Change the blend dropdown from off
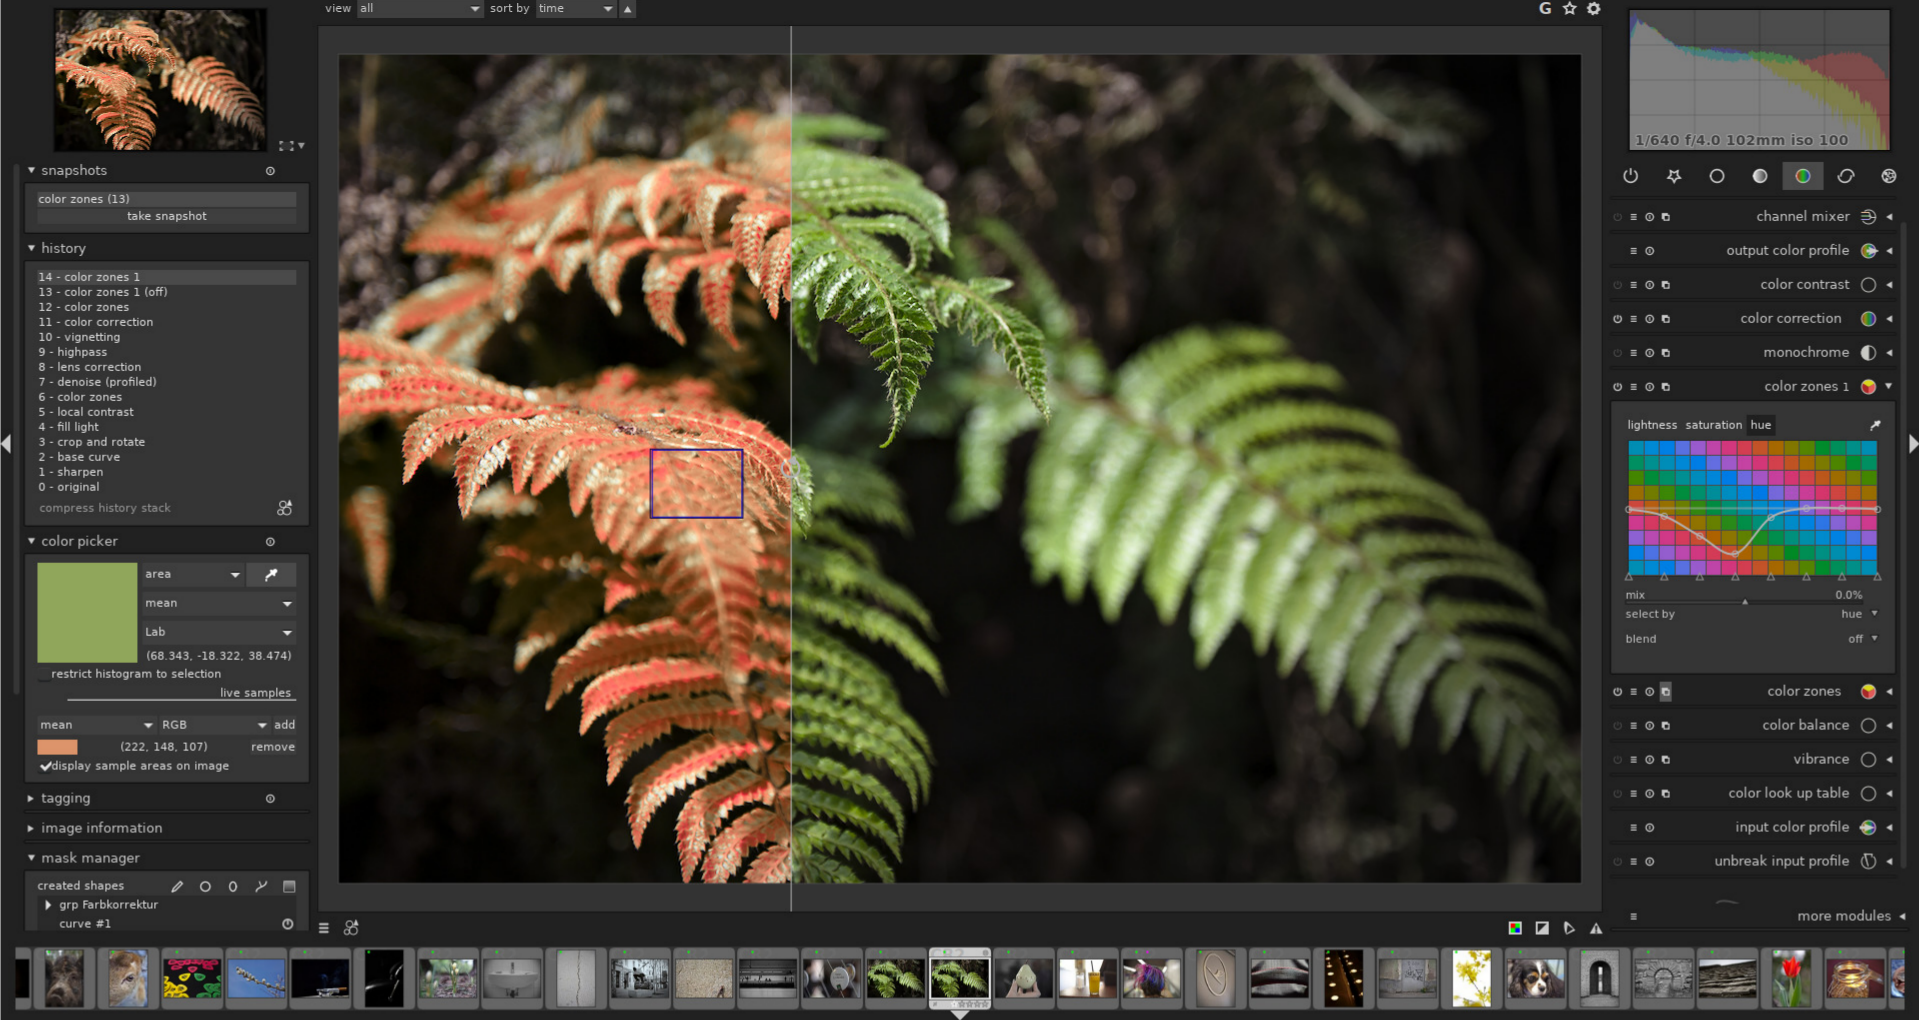 point(1862,639)
